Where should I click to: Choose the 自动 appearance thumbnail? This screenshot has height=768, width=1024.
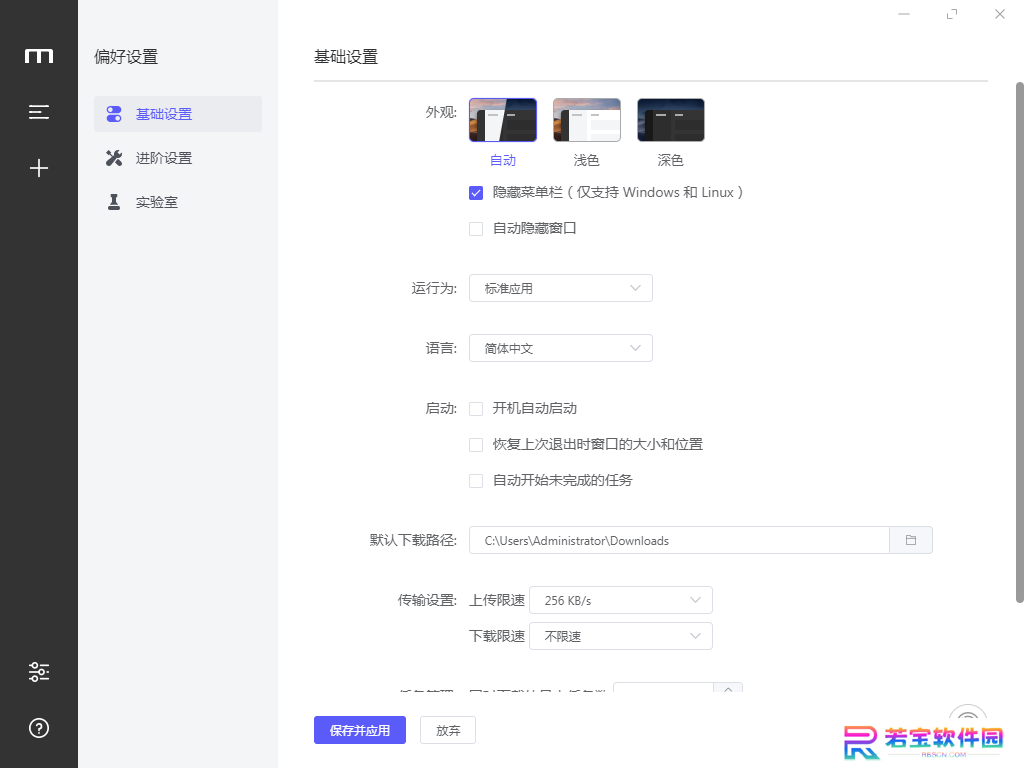(503, 120)
